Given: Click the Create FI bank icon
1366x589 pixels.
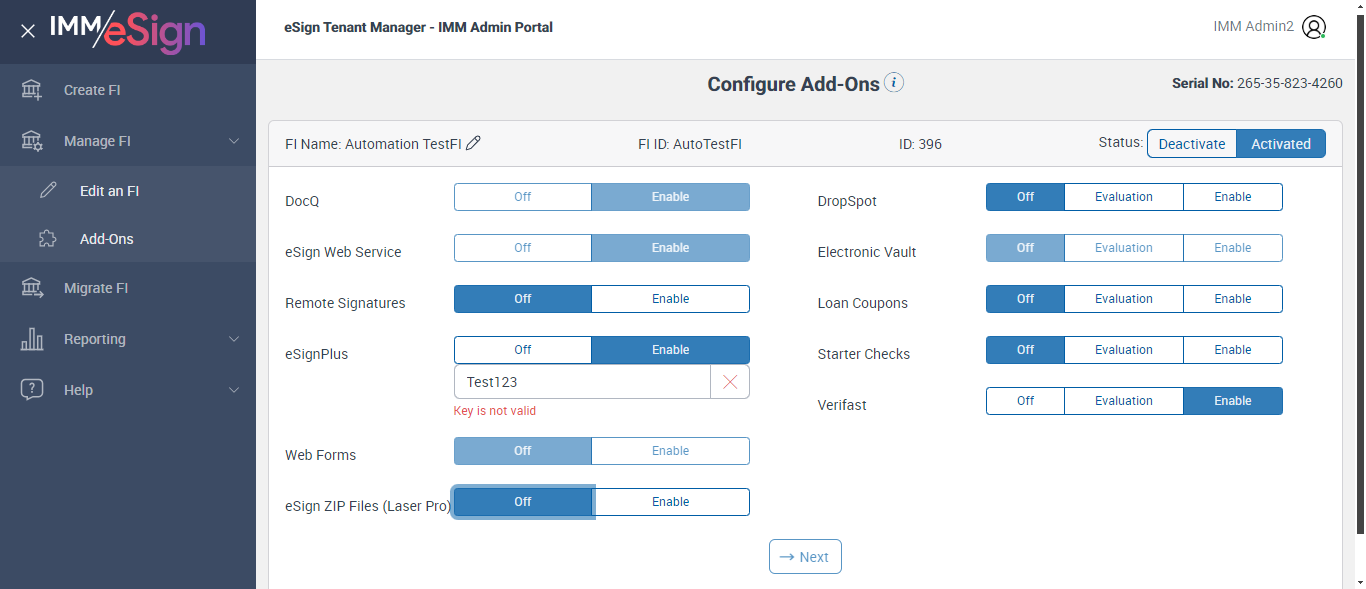Looking at the screenshot, I should [x=32, y=90].
